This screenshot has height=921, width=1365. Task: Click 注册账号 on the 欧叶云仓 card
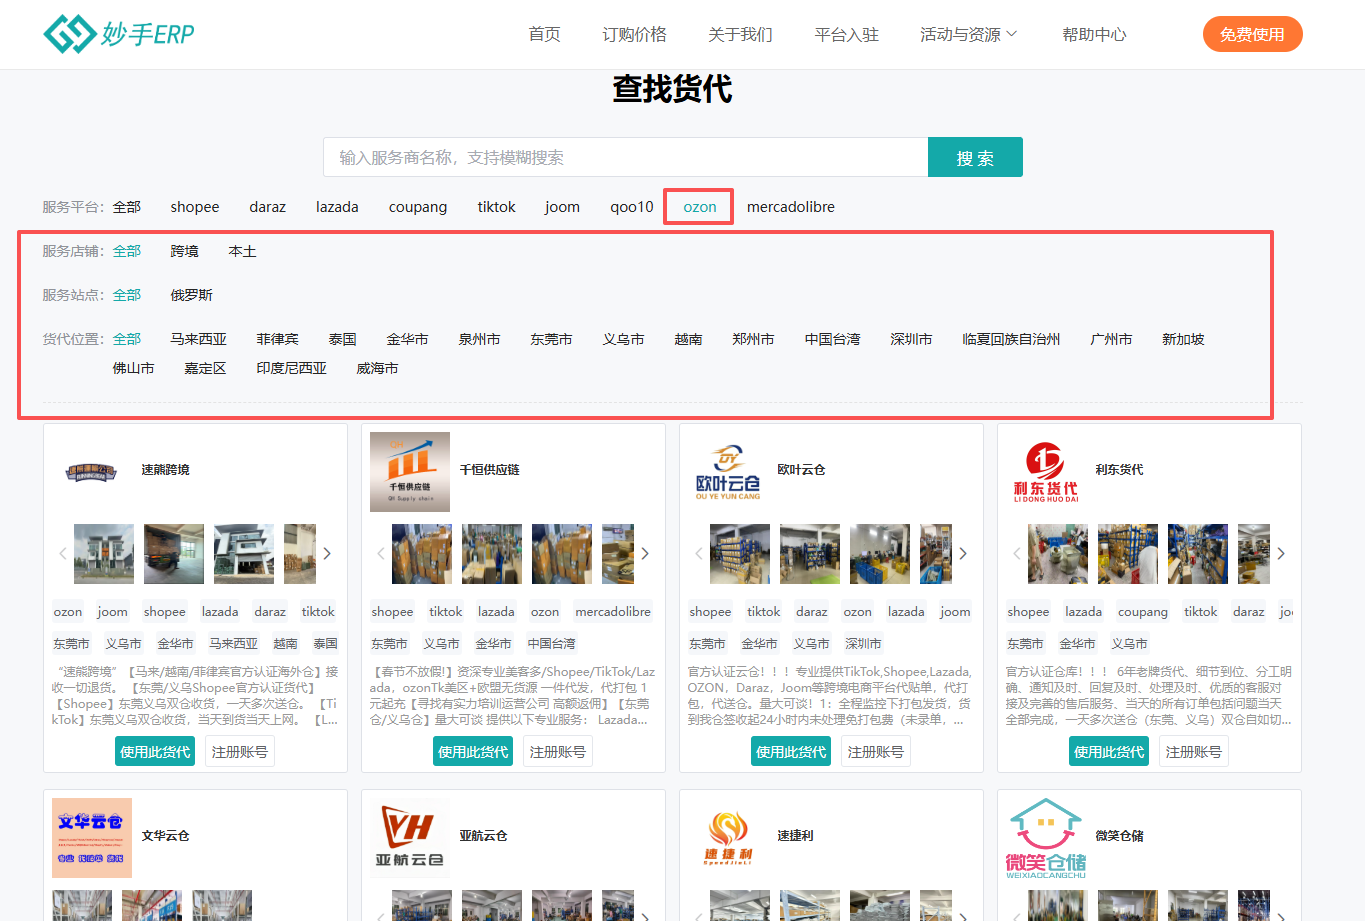point(875,751)
